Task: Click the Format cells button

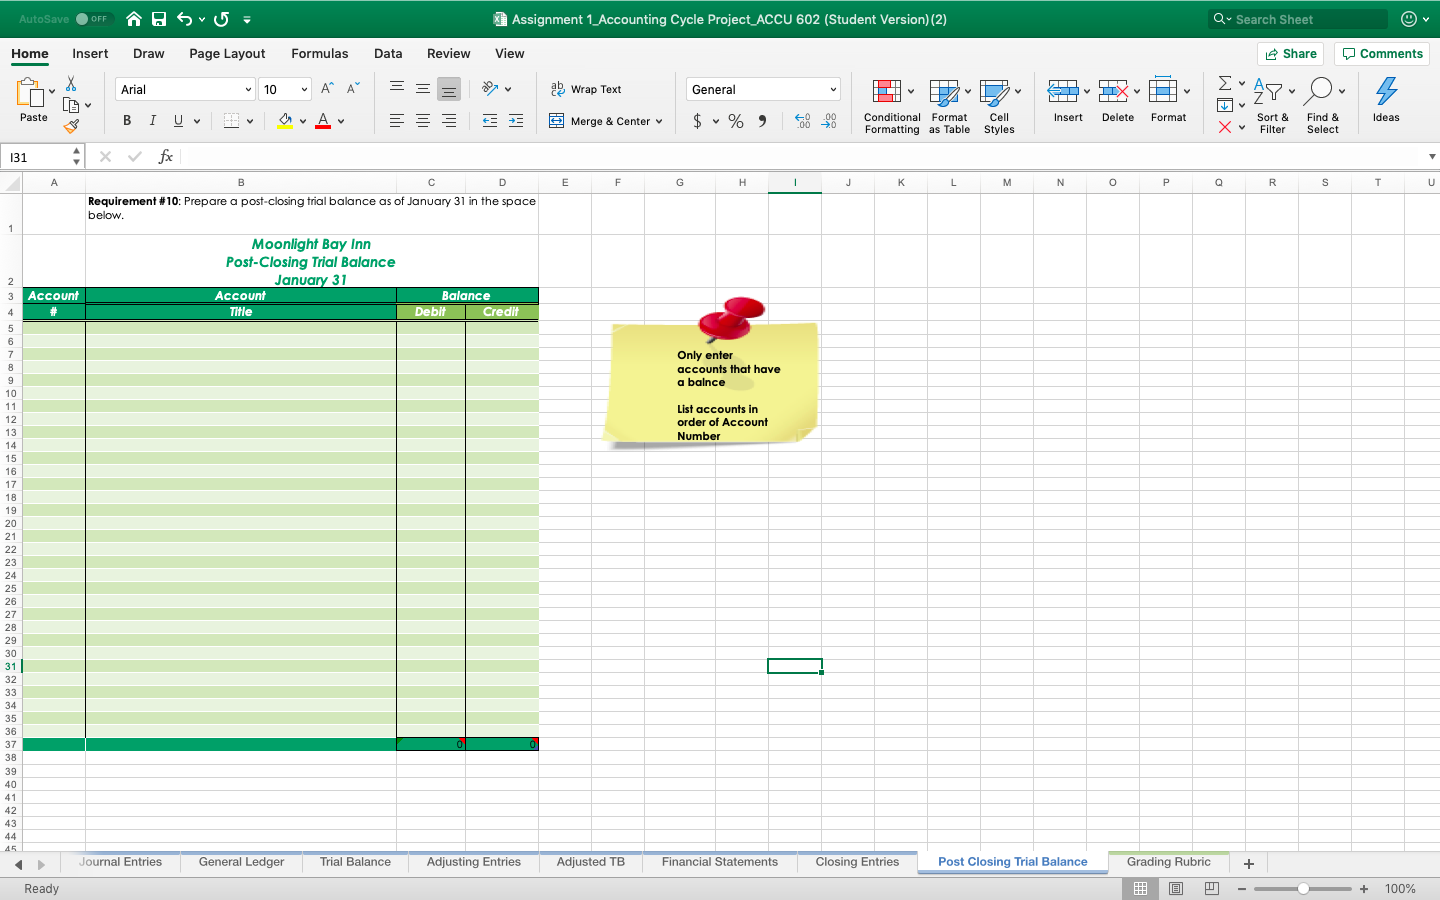Action: click(1168, 100)
